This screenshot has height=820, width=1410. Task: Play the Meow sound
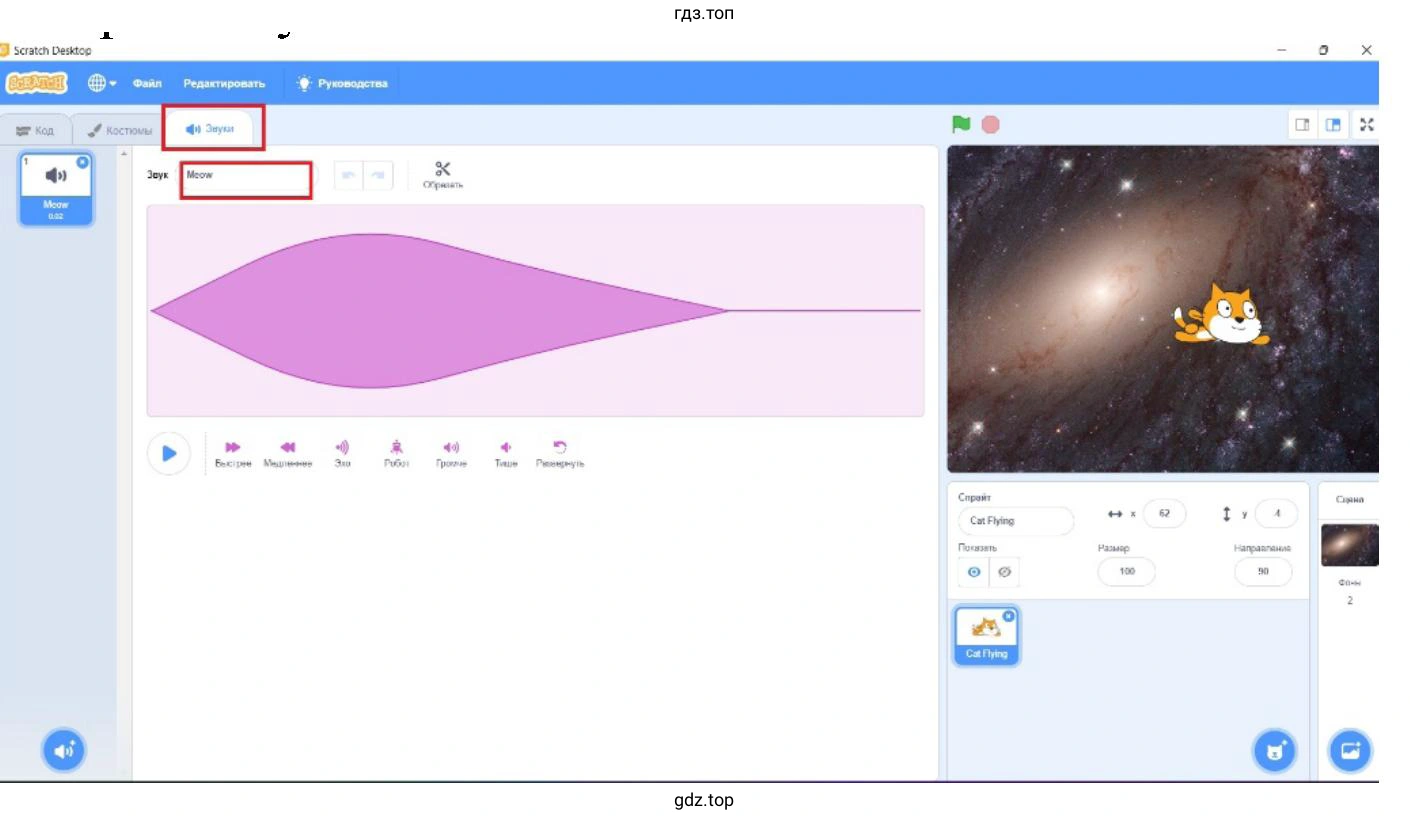(x=169, y=454)
